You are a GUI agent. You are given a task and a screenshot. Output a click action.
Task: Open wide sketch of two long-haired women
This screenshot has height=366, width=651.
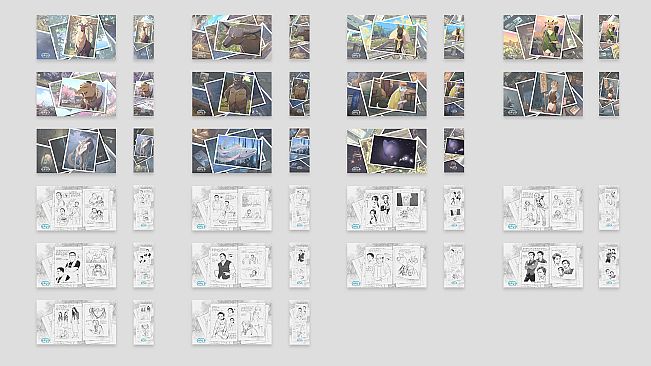click(x=76, y=322)
